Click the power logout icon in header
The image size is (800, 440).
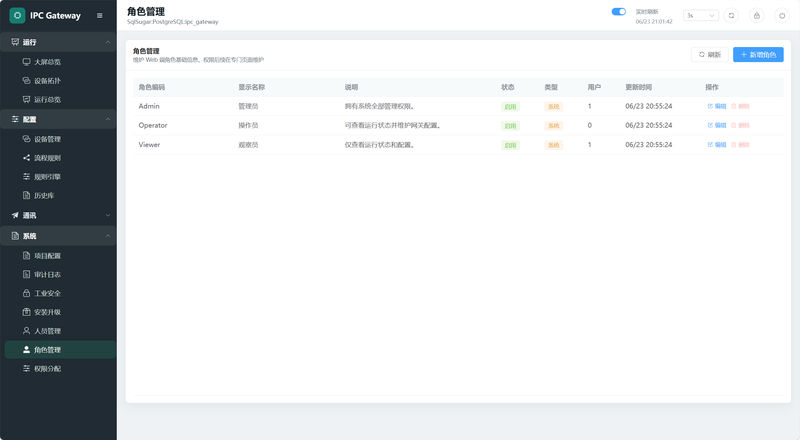(782, 16)
